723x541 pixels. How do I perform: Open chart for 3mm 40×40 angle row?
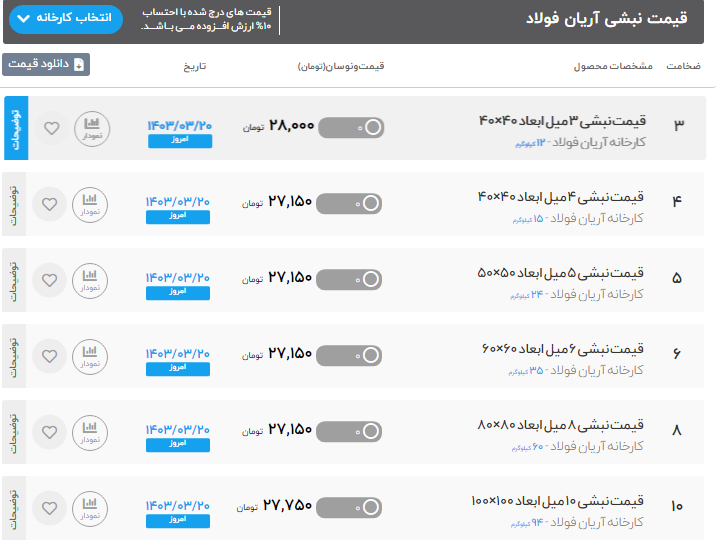click(x=92, y=128)
